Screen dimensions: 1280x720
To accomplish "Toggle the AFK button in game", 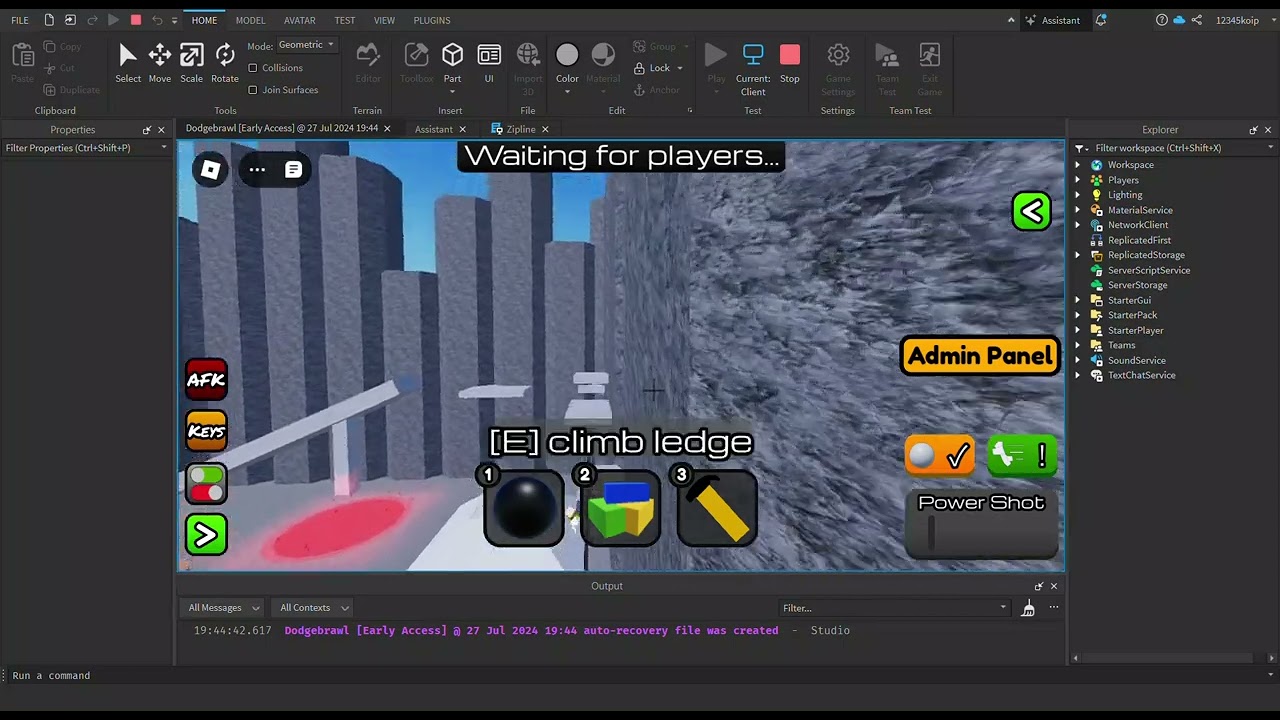I will [206, 380].
